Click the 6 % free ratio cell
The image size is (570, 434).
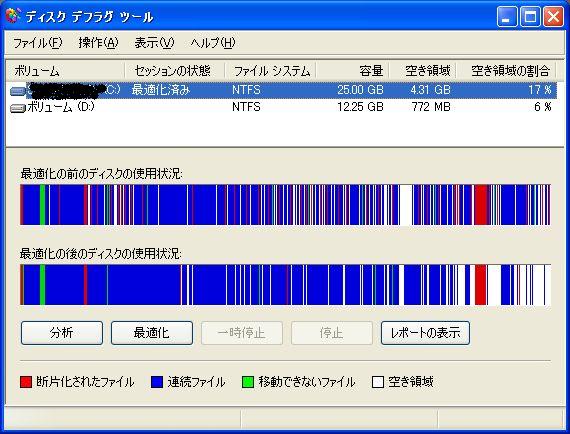tap(543, 107)
